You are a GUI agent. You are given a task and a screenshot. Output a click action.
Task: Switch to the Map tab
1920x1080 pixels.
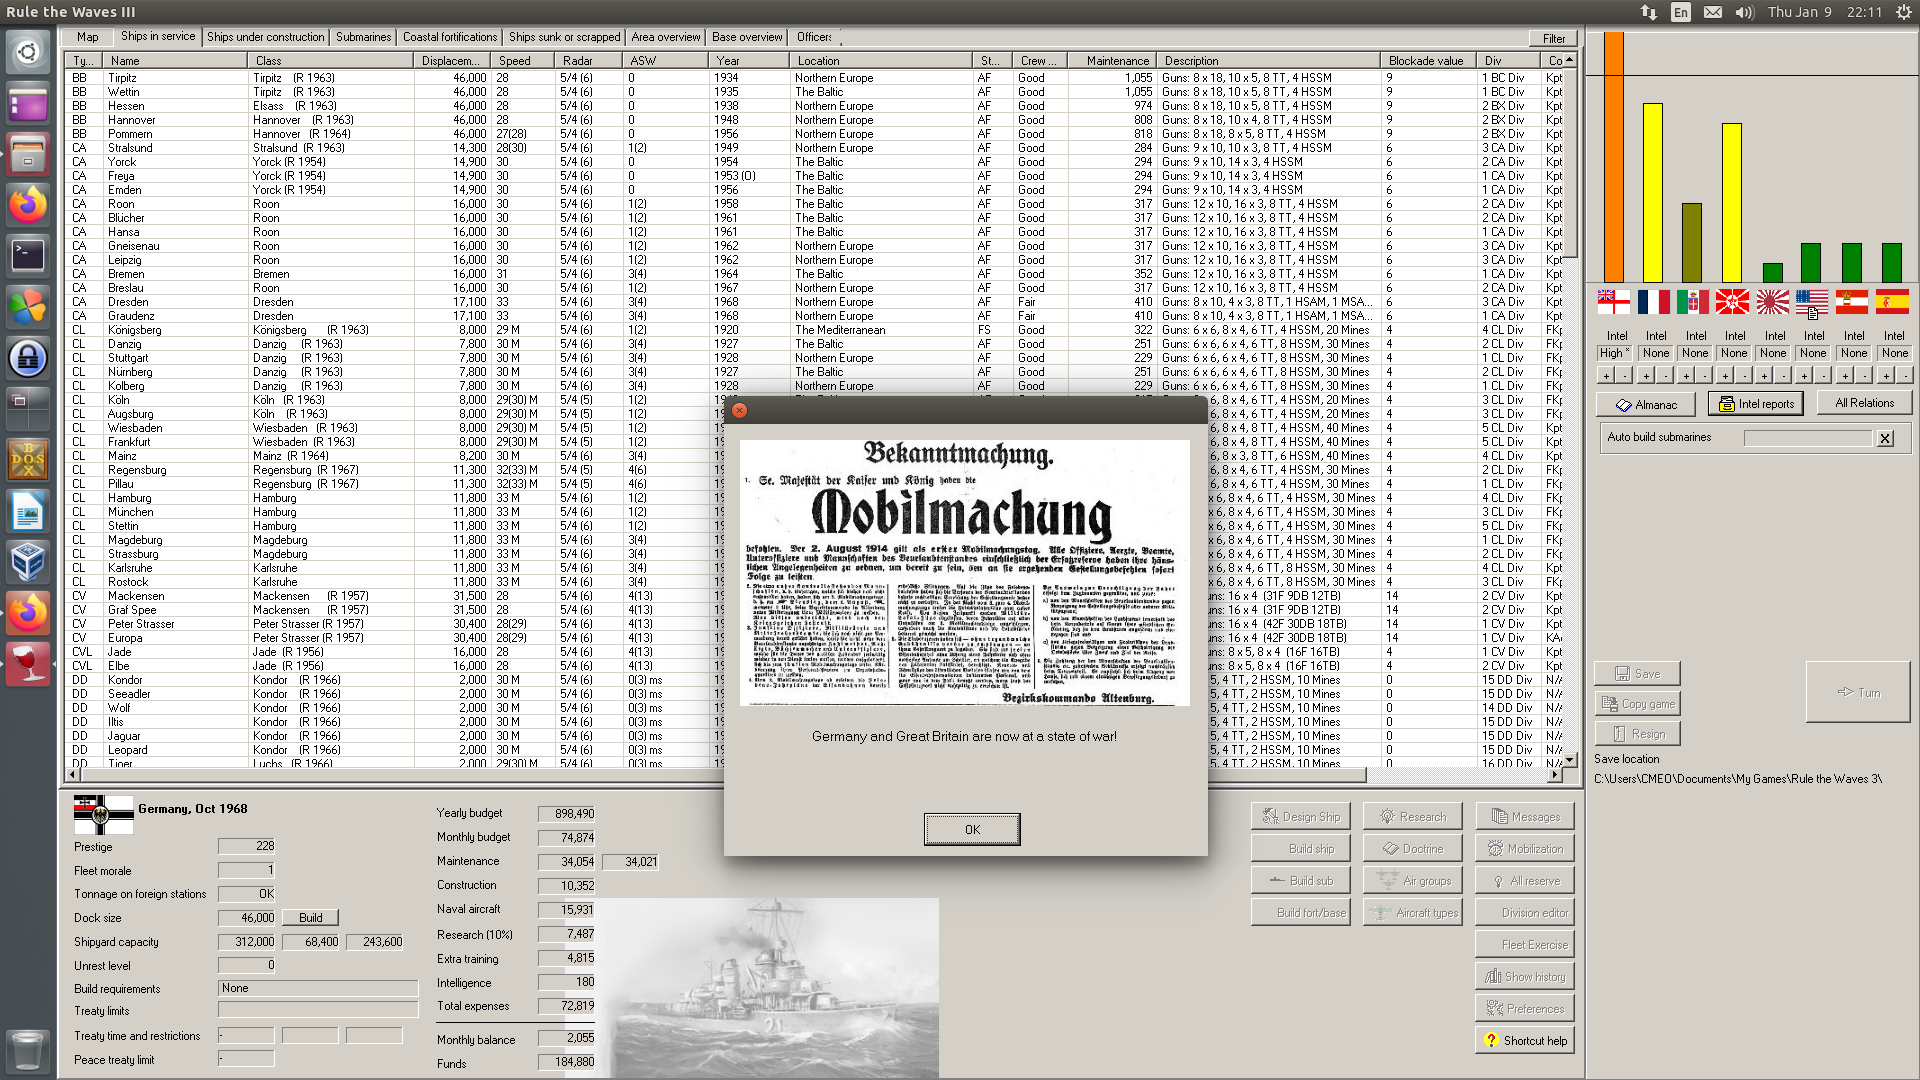click(88, 37)
